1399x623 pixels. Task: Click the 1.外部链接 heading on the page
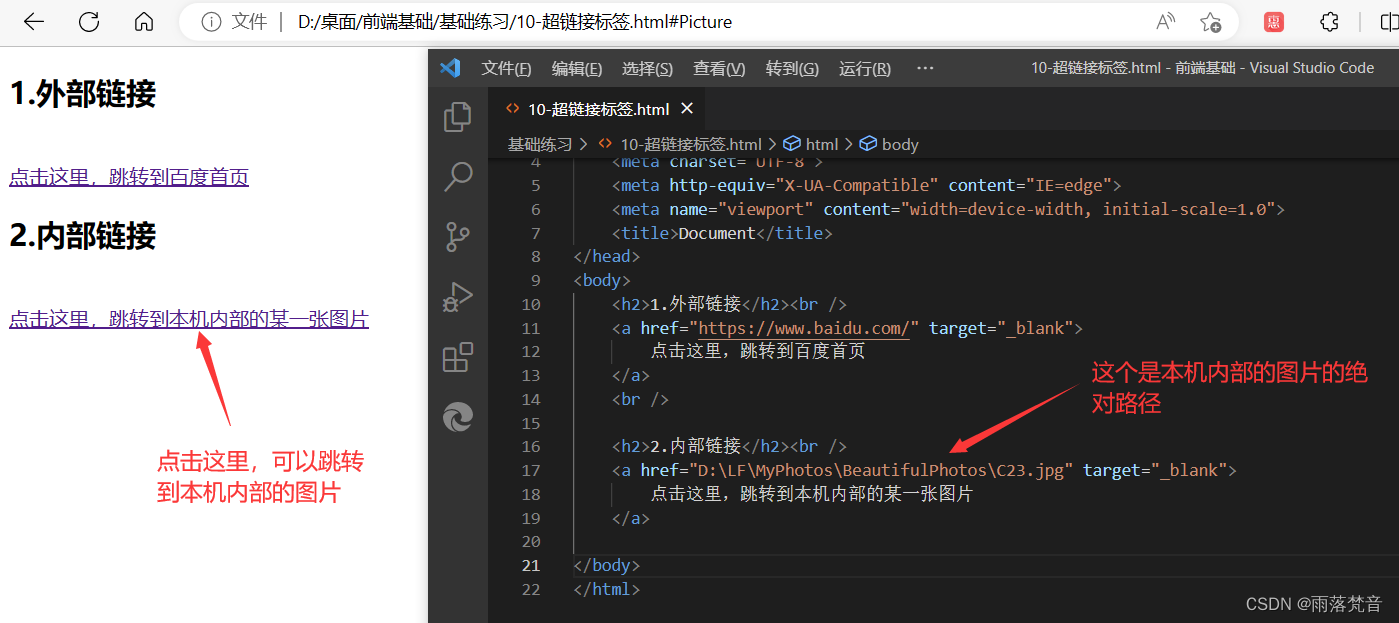pos(83,94)
